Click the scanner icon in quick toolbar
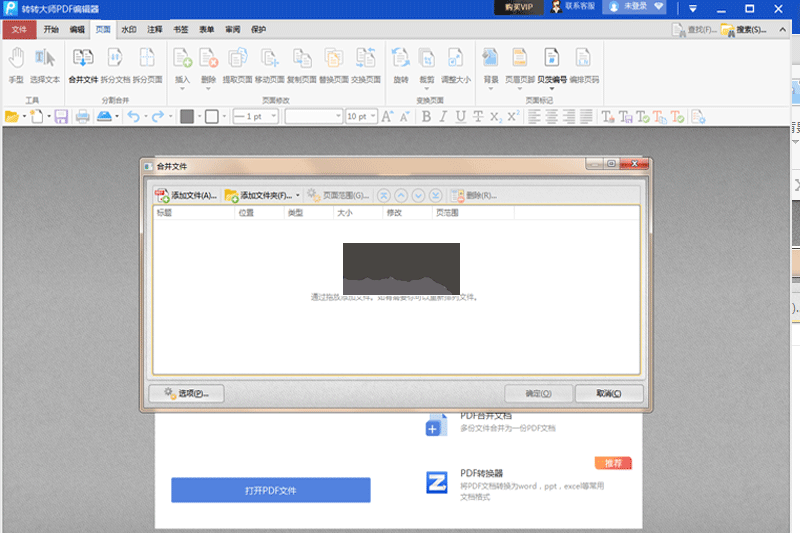800x533 pixels. pos(104,117)
